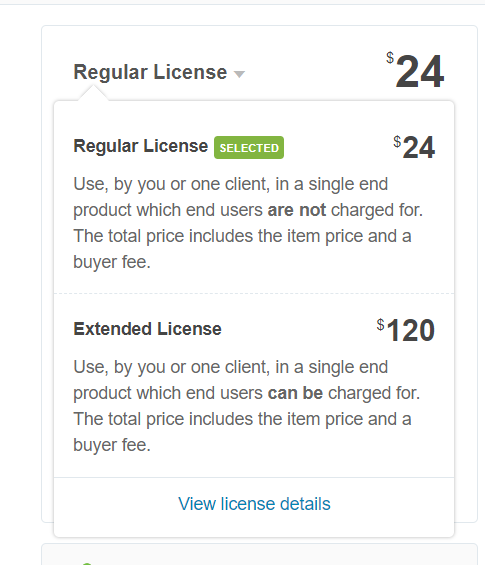Click the small dollar sign beside the top 24
This screenshot has height=565, width=485.
click(x=390, y=58)
